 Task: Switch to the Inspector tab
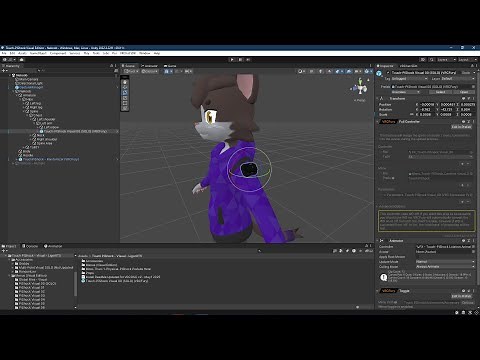click(x=386, y=66)
